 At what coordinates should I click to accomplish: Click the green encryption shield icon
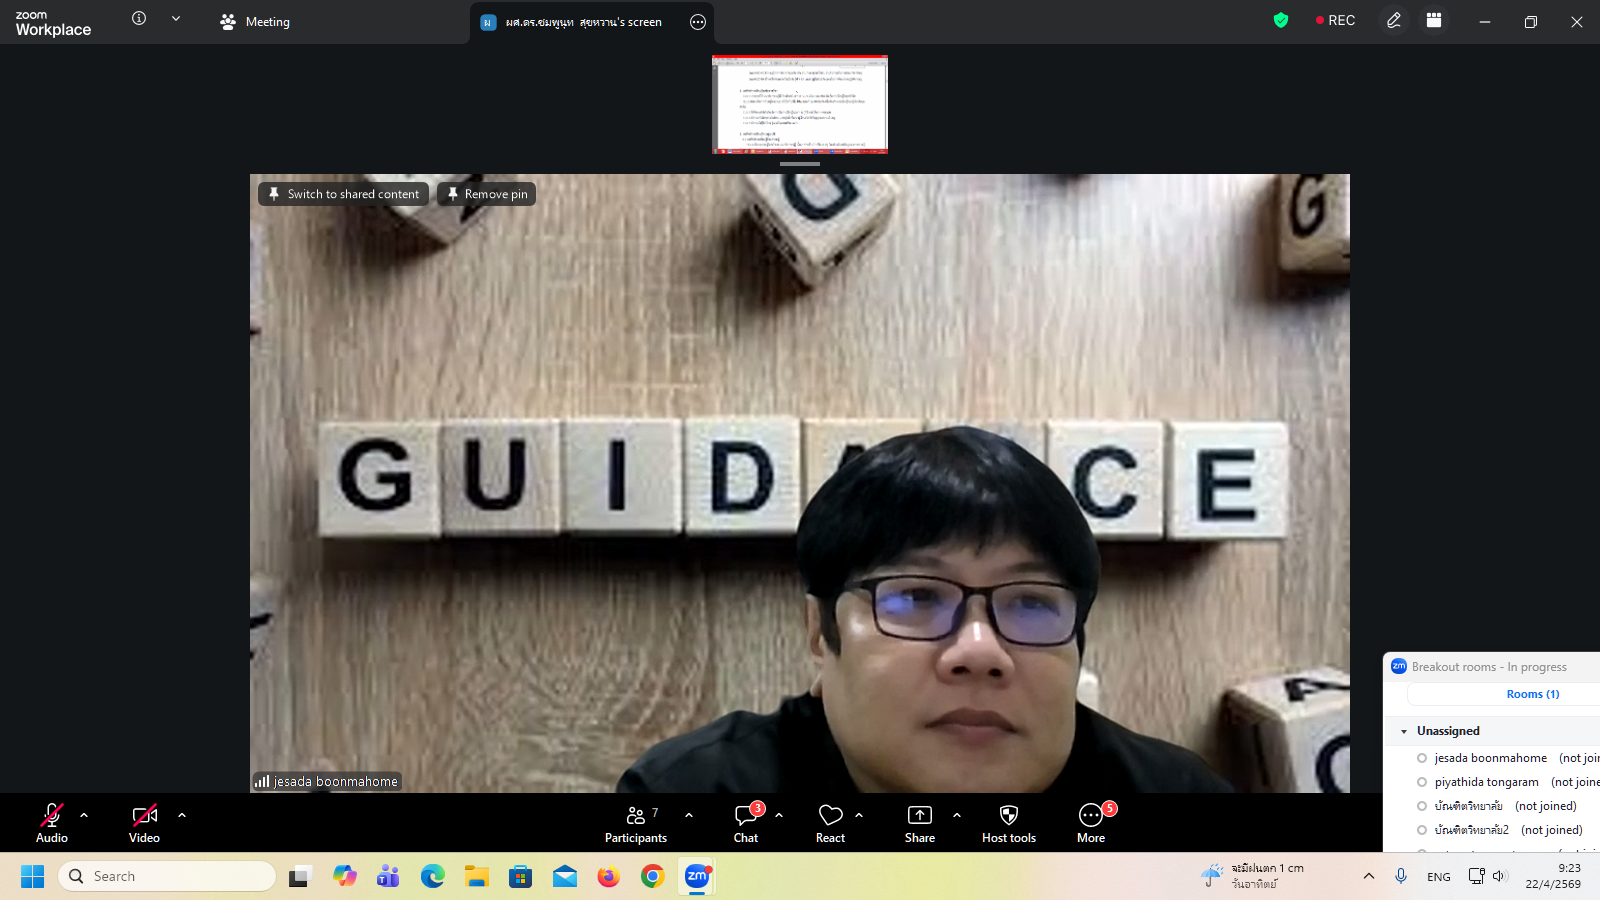point(1280,21)
